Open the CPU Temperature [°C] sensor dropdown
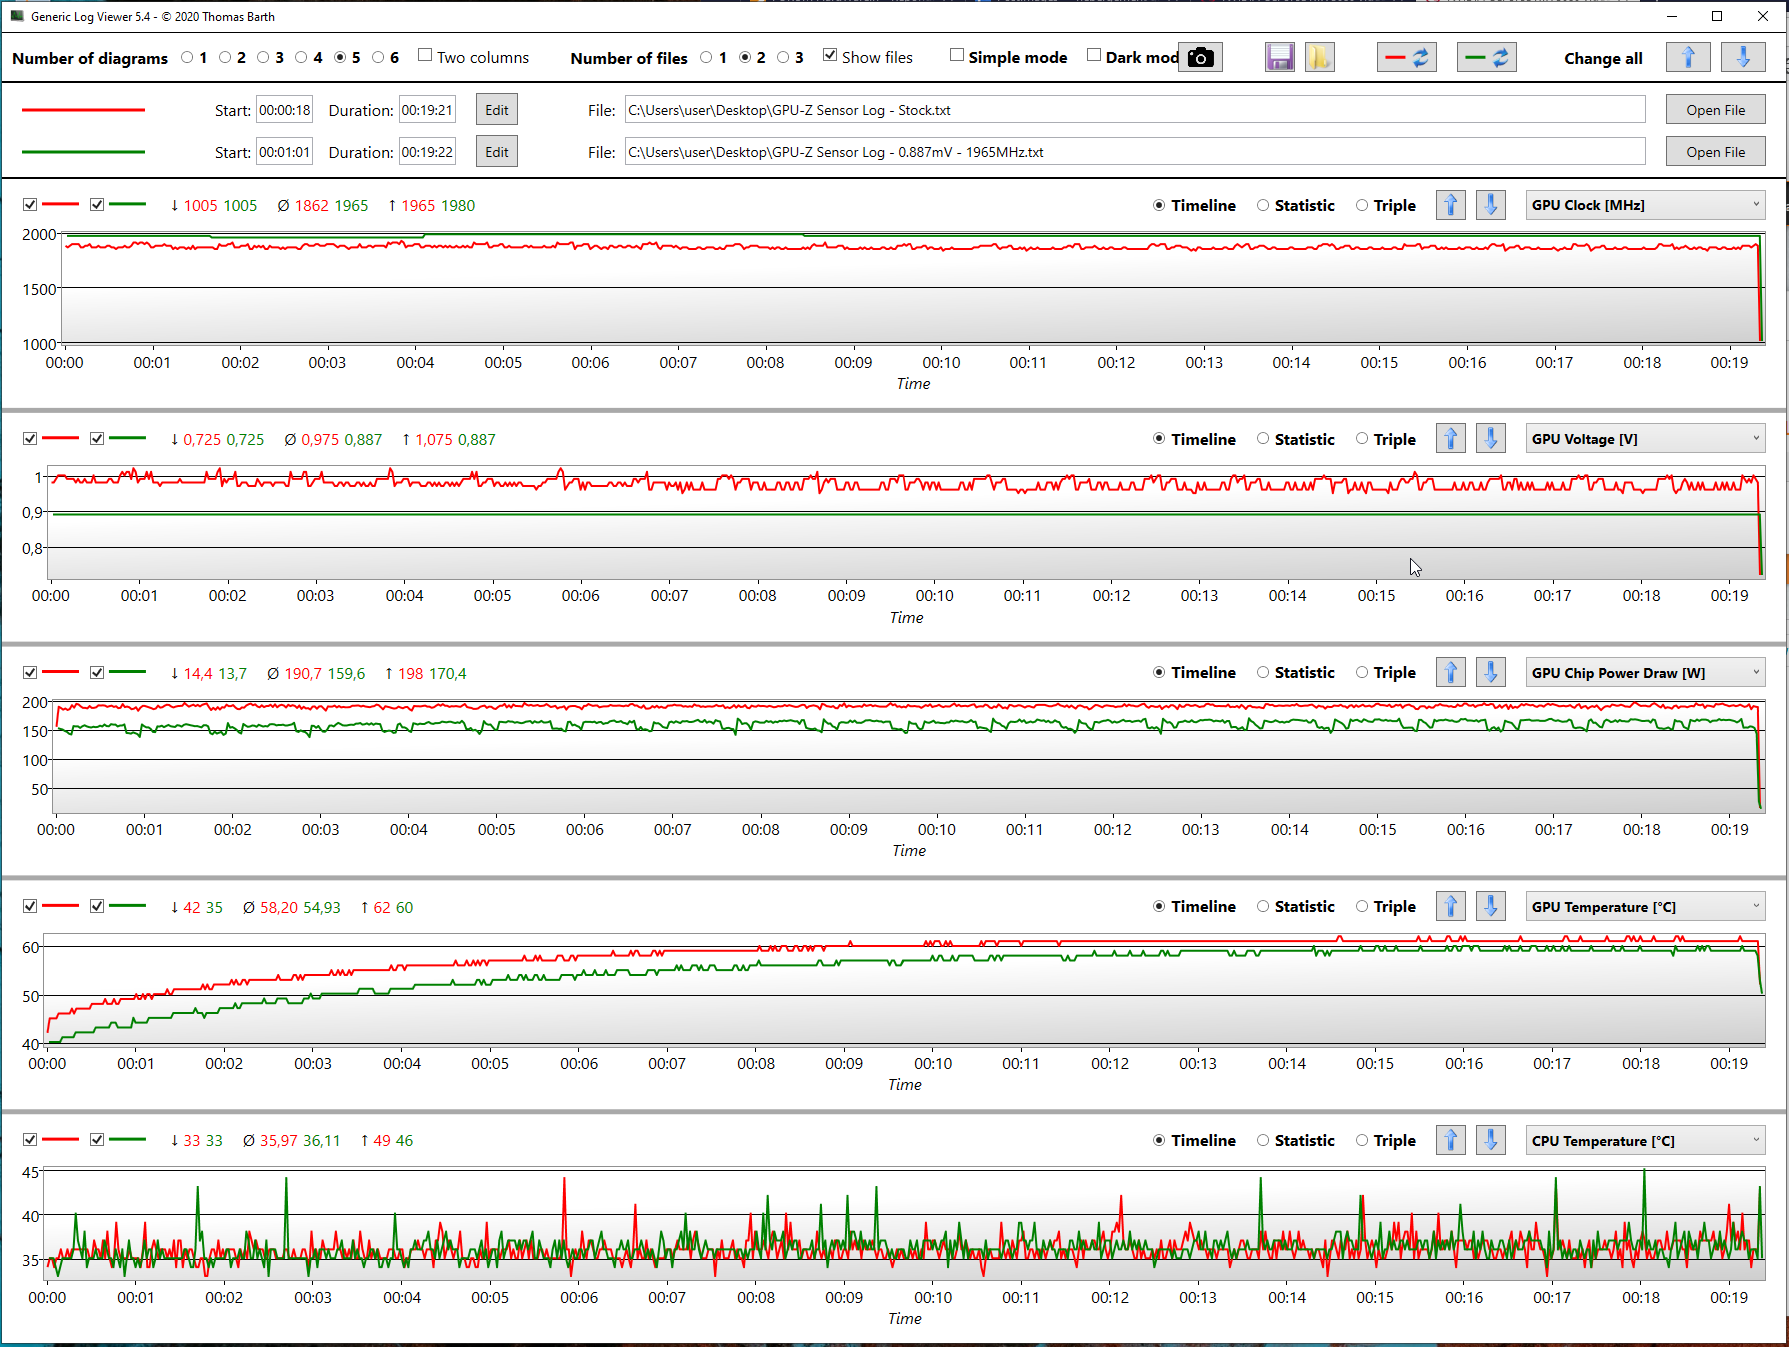The width and height of the screenshot is (1789, 1347). click(x=1645, y=1141)
